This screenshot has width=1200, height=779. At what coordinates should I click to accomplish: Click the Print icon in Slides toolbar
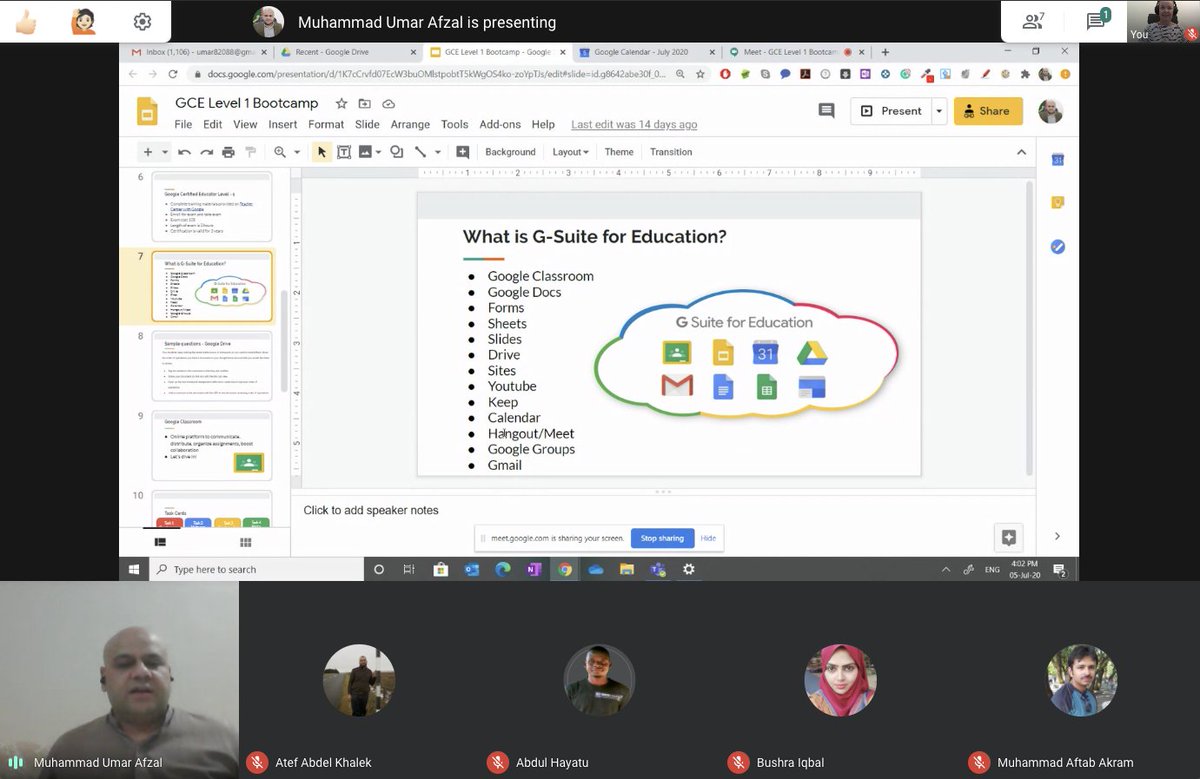pos(228,152)
